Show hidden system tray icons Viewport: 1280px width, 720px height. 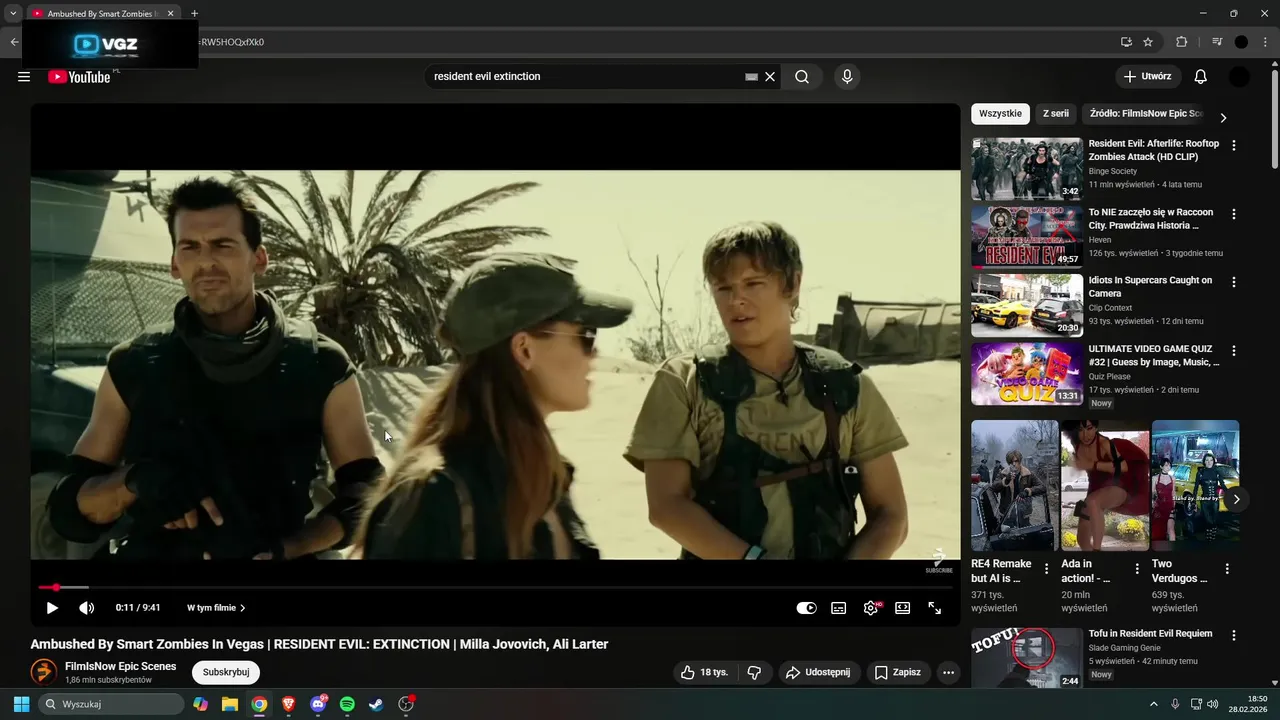click(x=1153, y=704)
